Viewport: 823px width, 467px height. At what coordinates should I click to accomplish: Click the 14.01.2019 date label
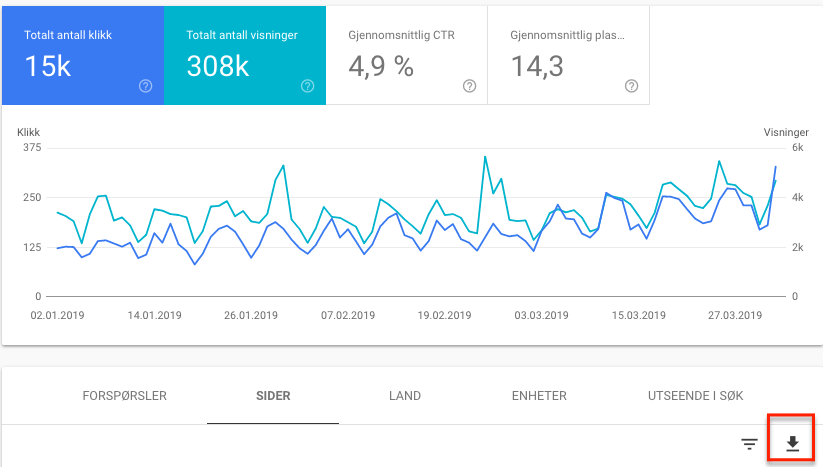pyautogui.click(x=154, y=315)
